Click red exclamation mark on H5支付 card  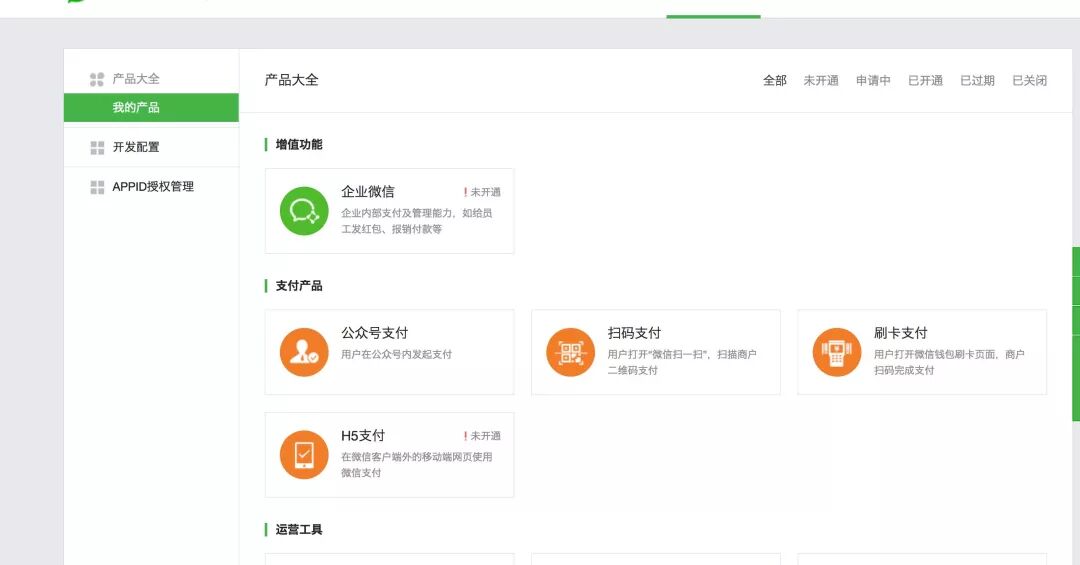tap(466, 436)
